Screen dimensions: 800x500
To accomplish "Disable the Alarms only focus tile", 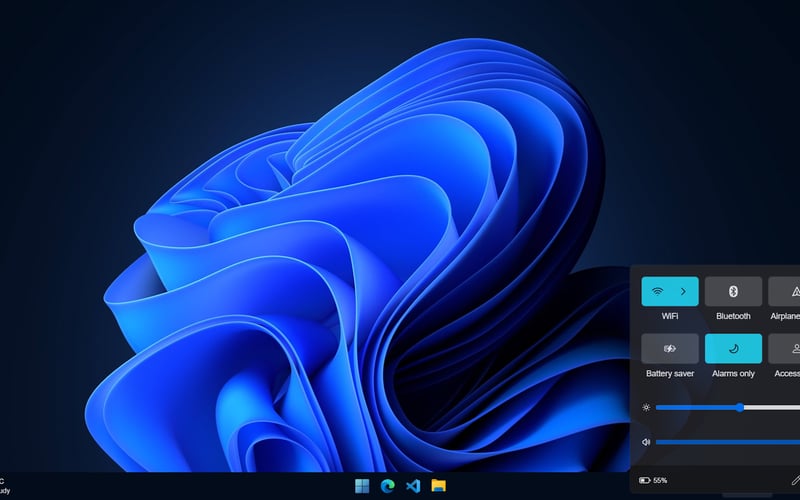I will tap(733, 348).
